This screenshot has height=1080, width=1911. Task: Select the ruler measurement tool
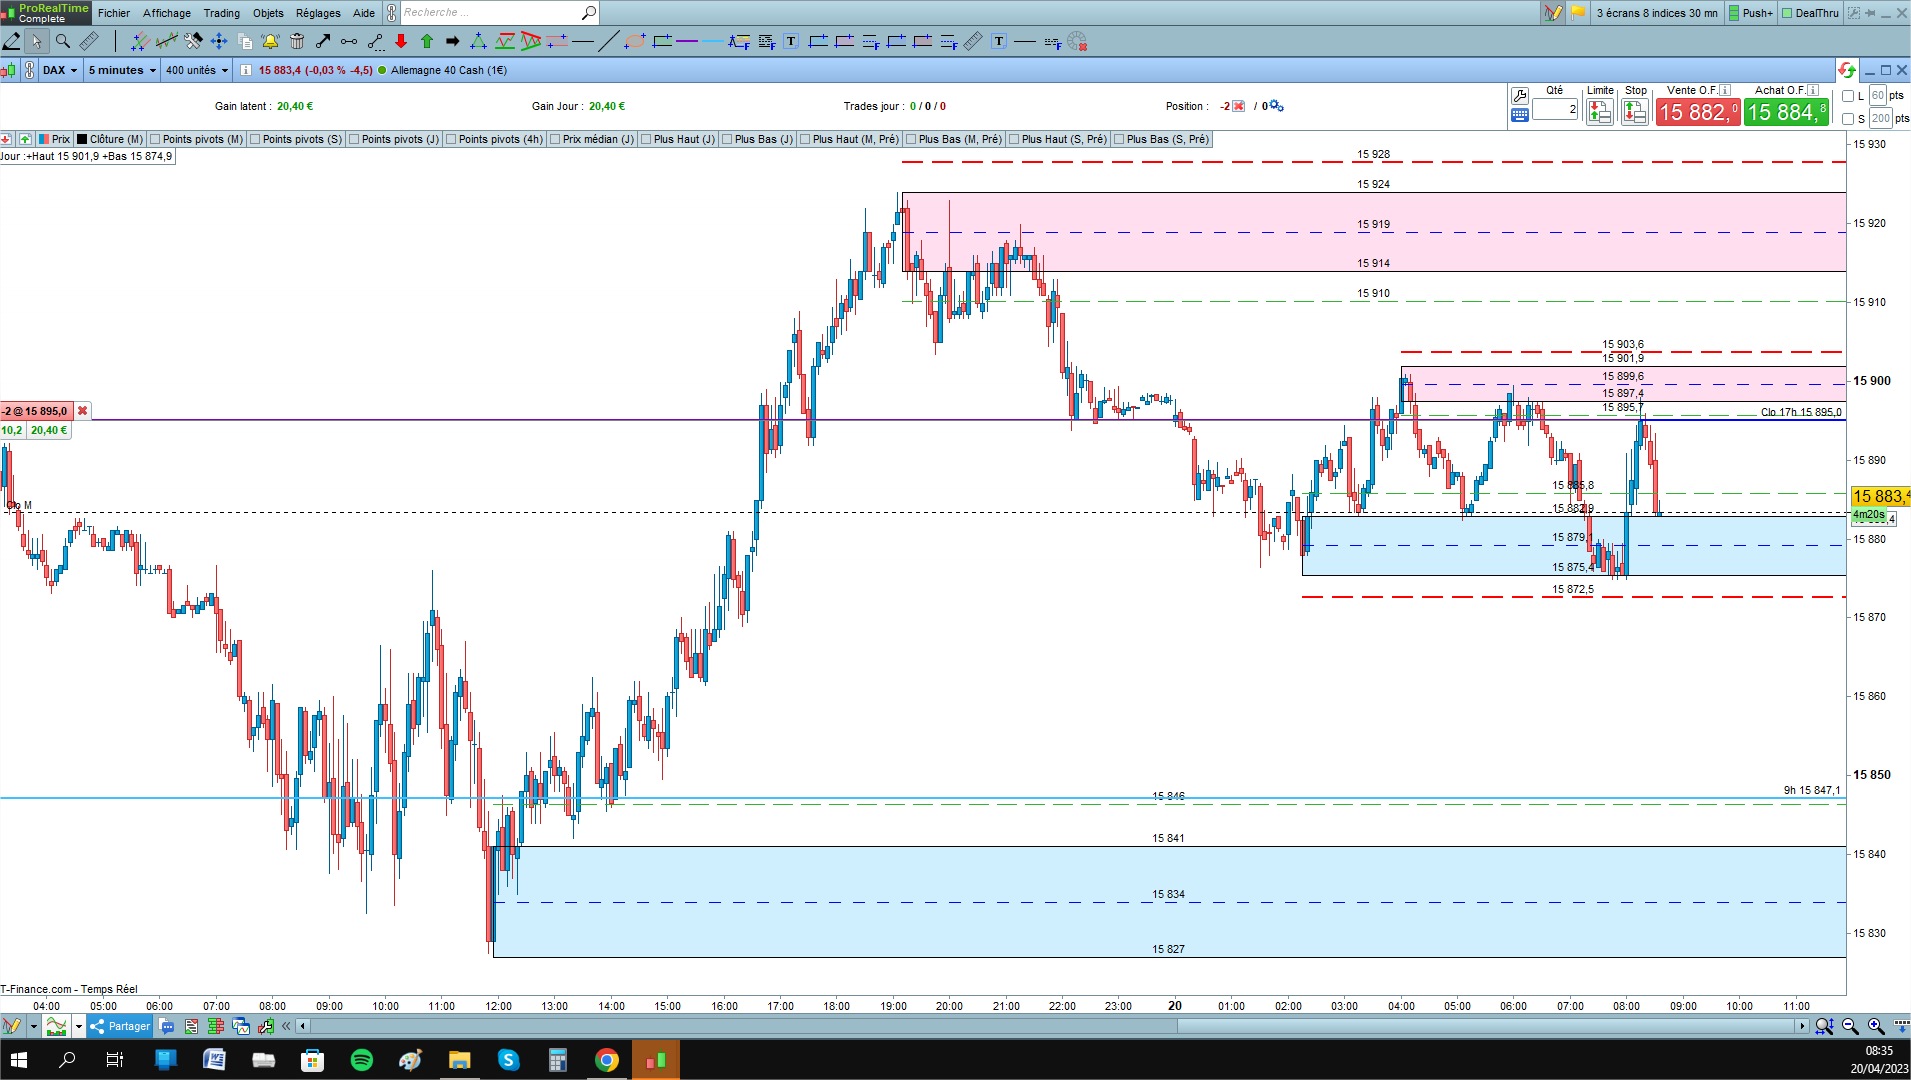click(89, 41)
